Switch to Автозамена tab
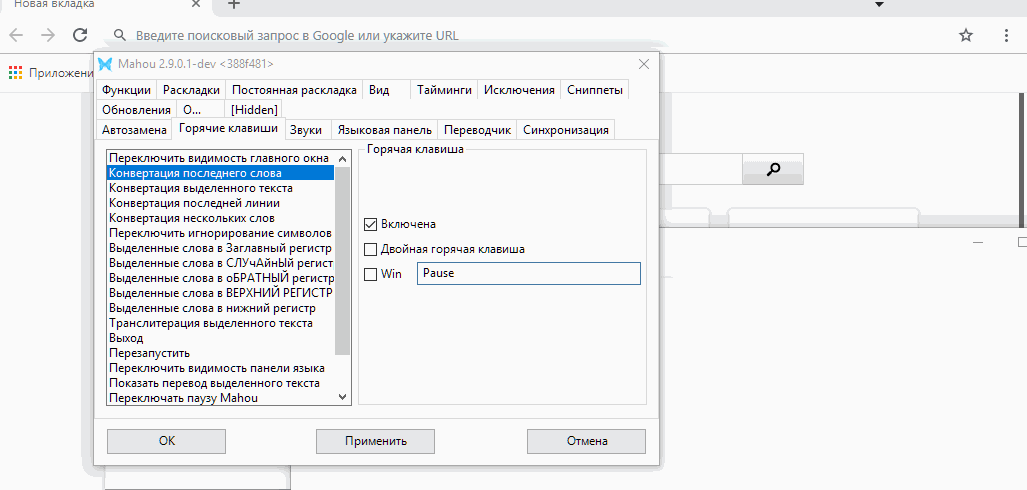This screenshot has width=1027, height=490. [x=134, y=130]
